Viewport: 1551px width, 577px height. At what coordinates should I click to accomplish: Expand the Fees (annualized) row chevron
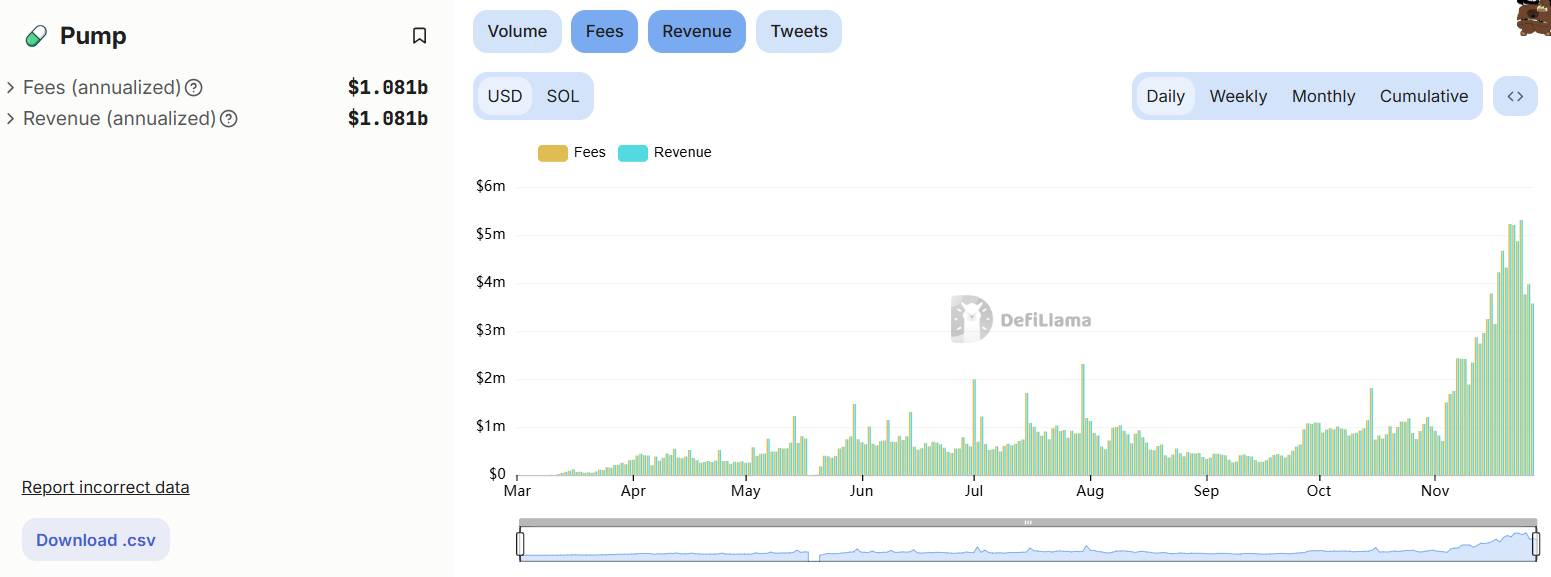coord(11,88)
